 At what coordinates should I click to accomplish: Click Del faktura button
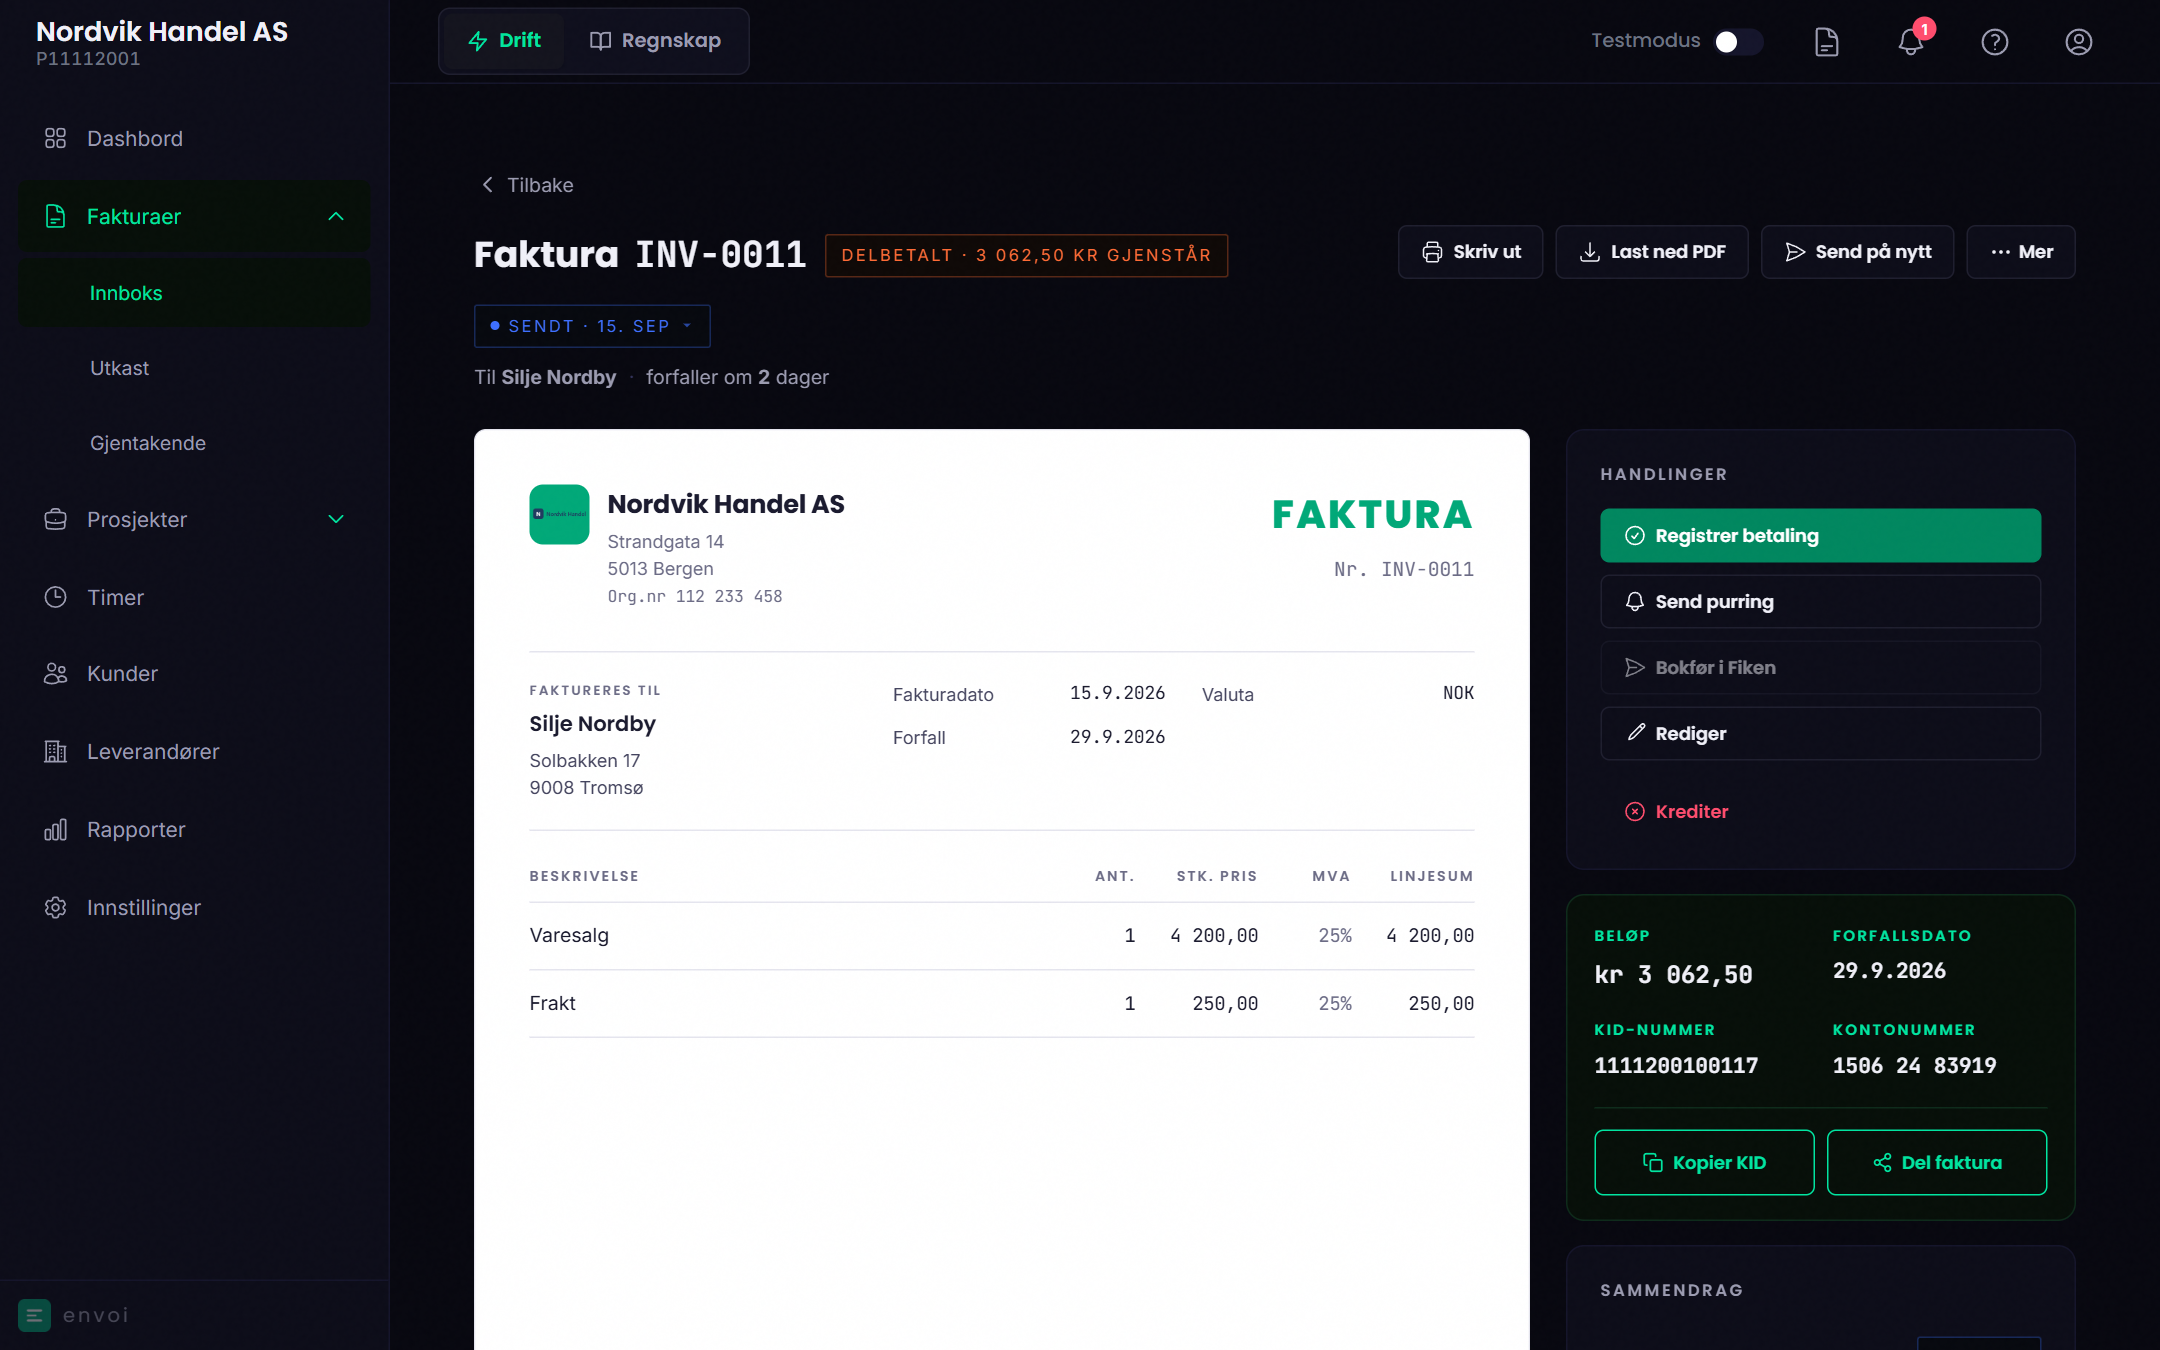[1937, 1163]
